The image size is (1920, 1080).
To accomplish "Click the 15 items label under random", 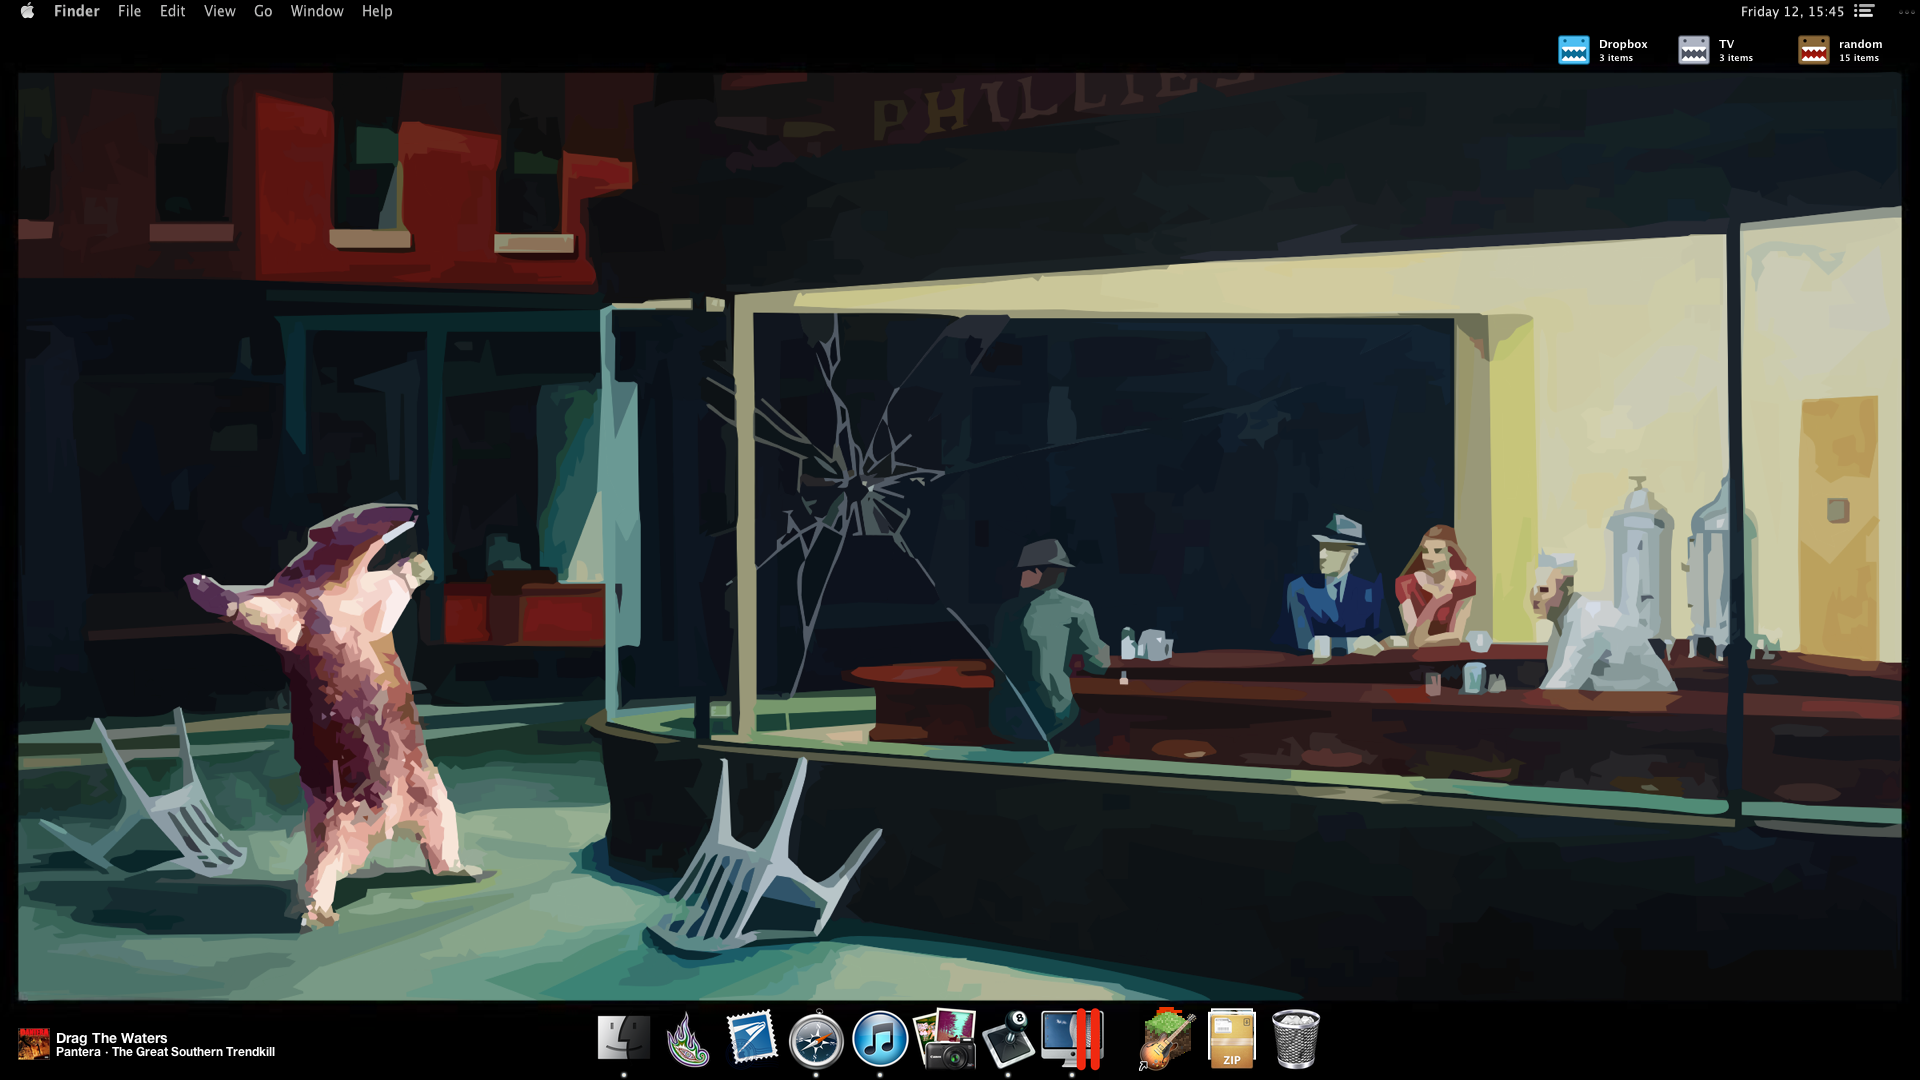I will (1859, 58).
